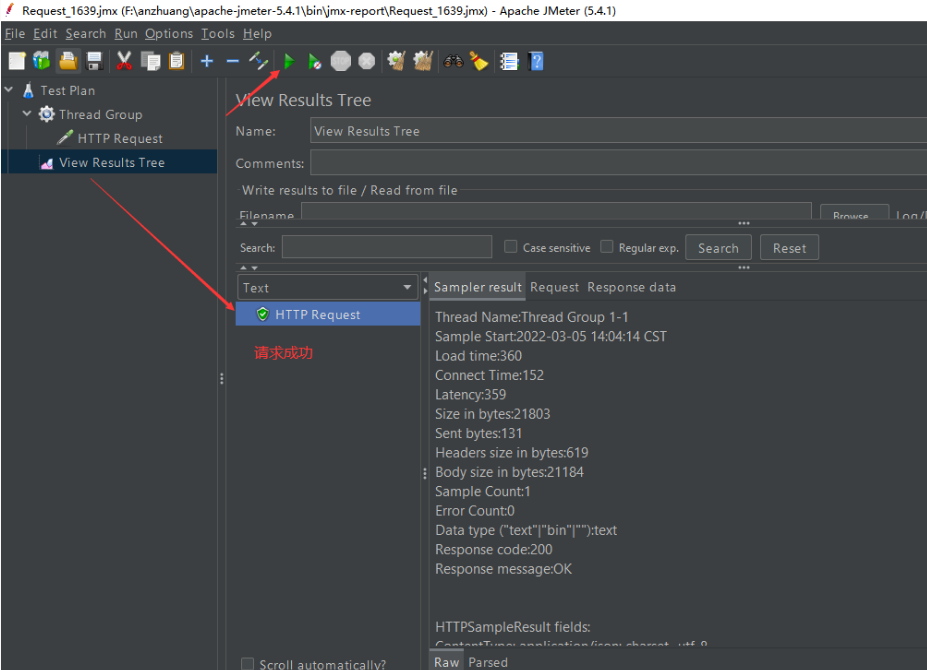The height and width of the screenshot is (670, 927).
Task: Switch to Sampler result tab
Action: tap(478, 287)
